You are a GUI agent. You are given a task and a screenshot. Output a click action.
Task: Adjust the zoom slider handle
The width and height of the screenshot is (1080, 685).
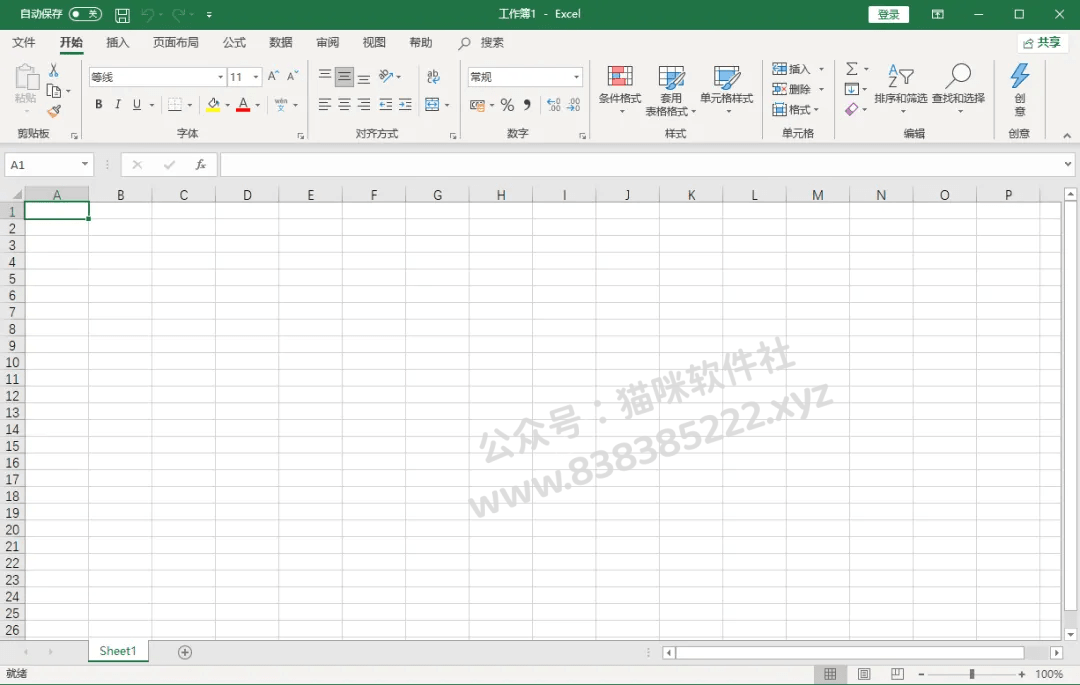(971, 674)
